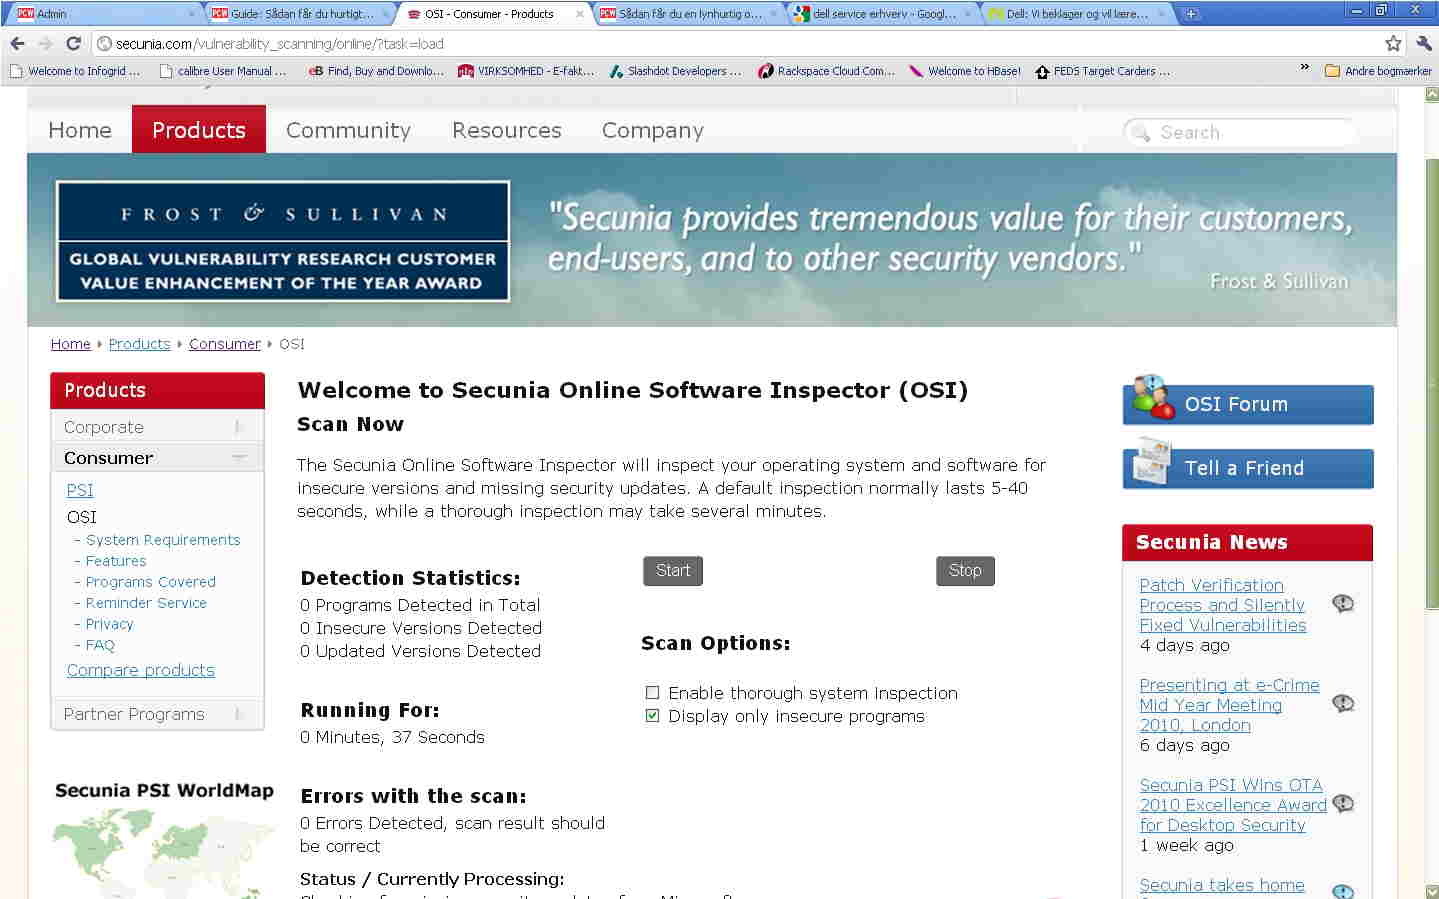Open the Privacy sidebar link
The height and width of the screenshot is (899, 1439).
click(x=109, y=624)
